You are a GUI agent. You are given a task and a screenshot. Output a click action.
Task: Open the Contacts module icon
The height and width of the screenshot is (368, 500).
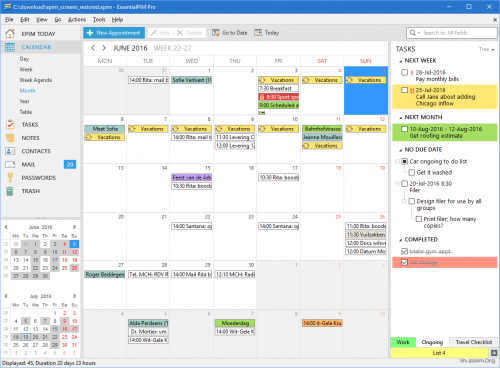[x=10, y=151]
